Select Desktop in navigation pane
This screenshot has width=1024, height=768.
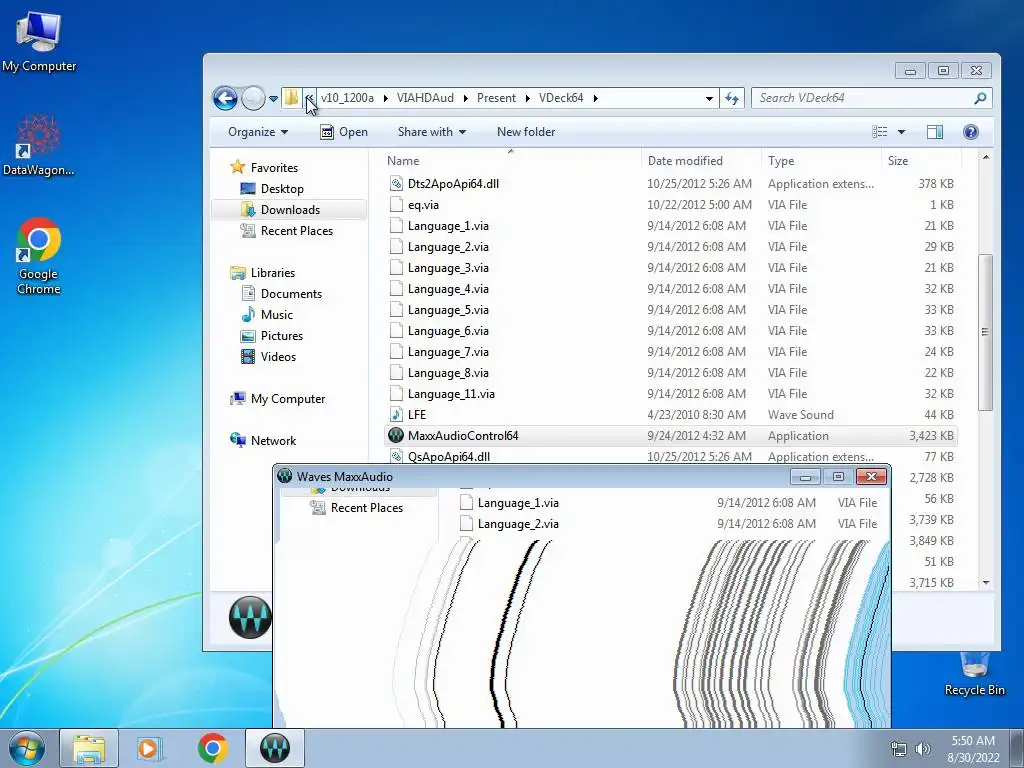(x=282, y=189)
